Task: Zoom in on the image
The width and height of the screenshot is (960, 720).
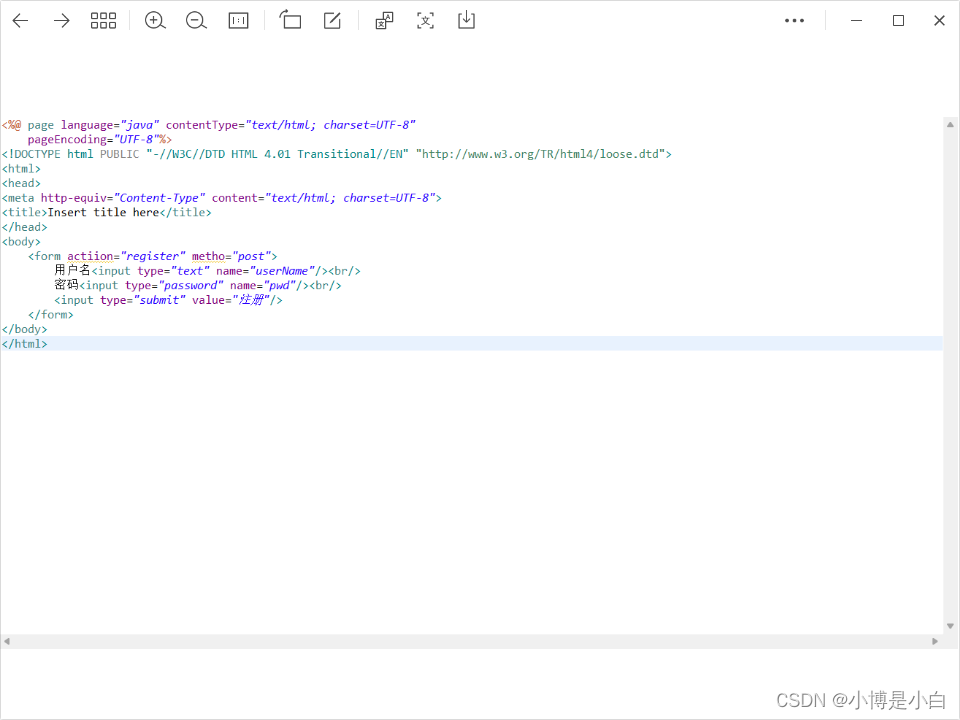Action: tap(155, 21)
